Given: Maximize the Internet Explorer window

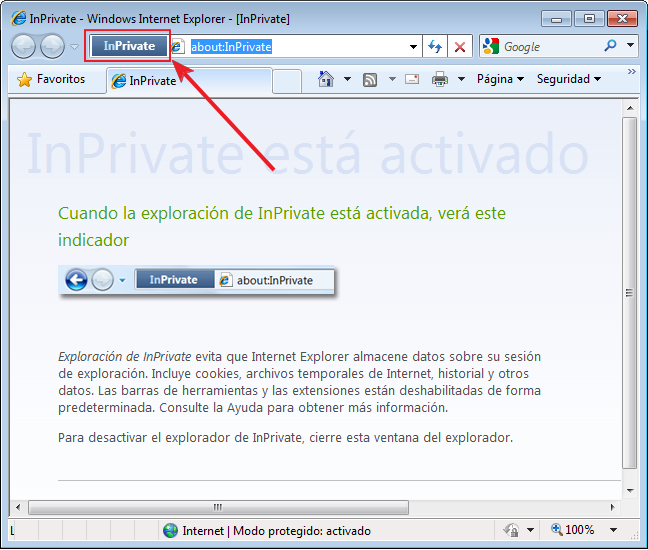Looking at the screenshot, I should 589,19.
